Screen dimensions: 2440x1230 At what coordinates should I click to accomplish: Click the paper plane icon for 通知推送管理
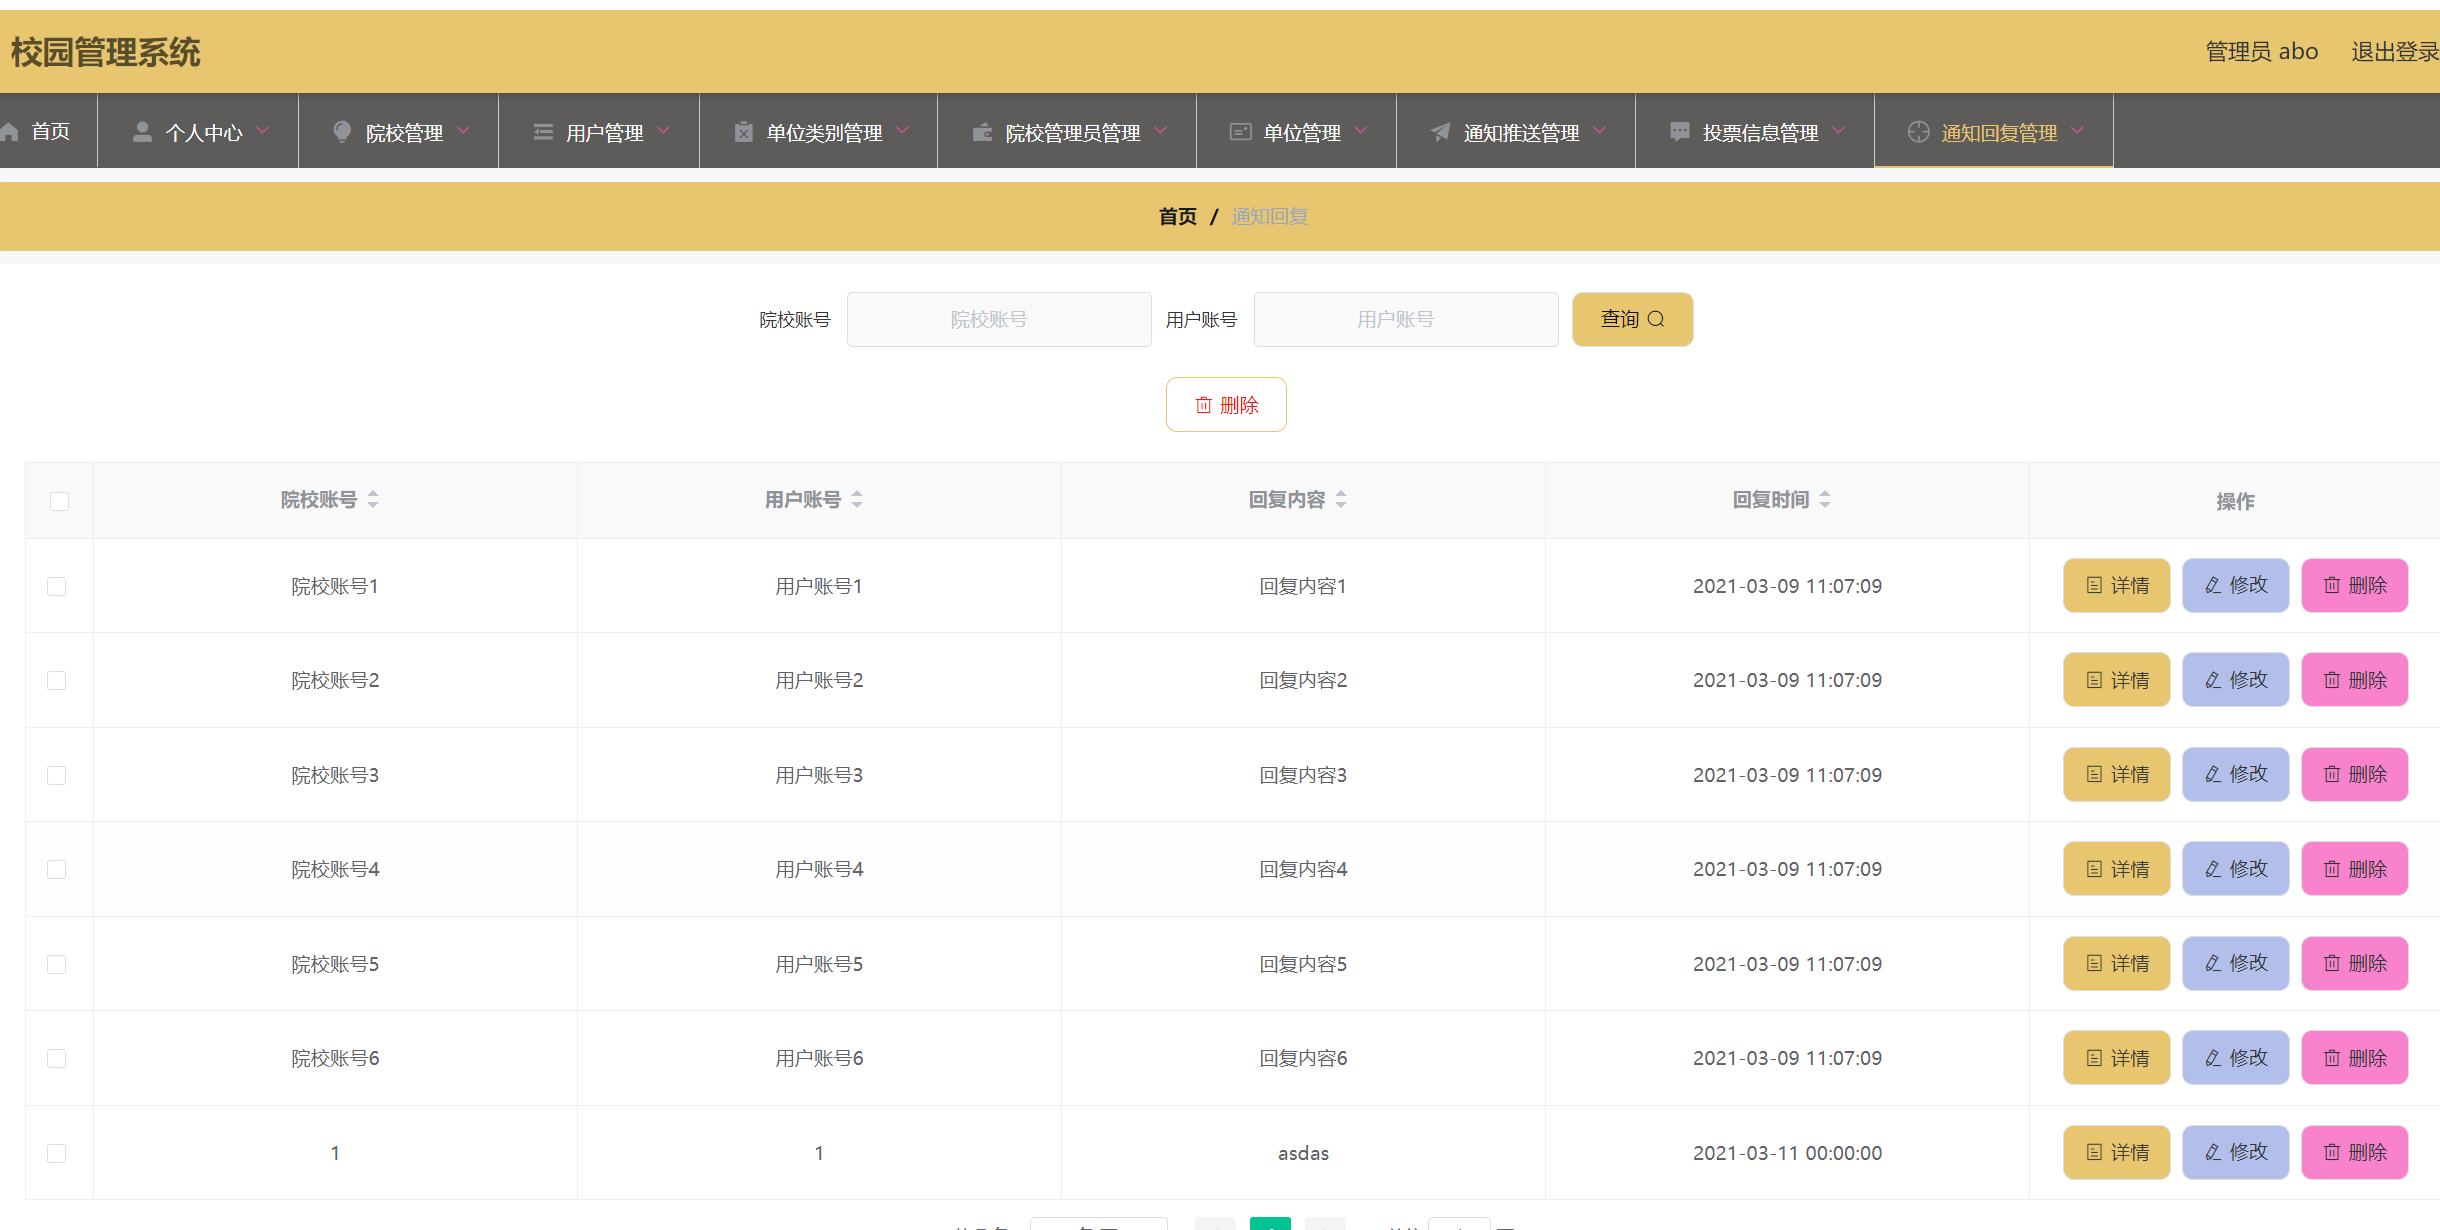[x=1440, y=132]
